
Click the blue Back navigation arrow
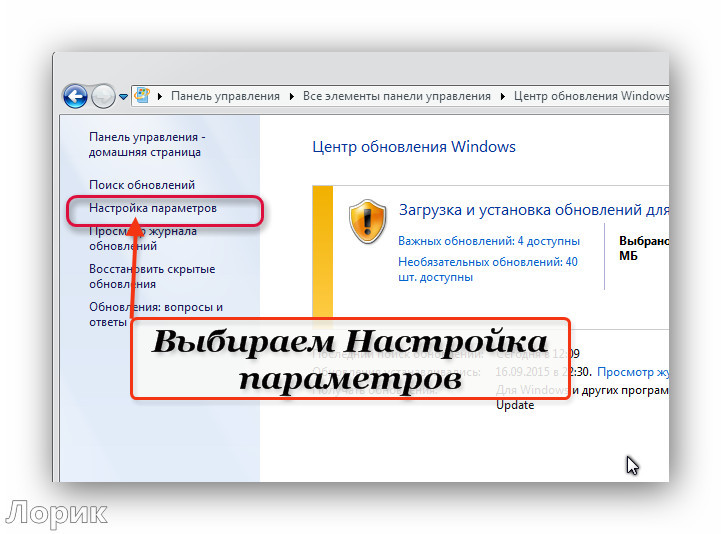point(75,96)
